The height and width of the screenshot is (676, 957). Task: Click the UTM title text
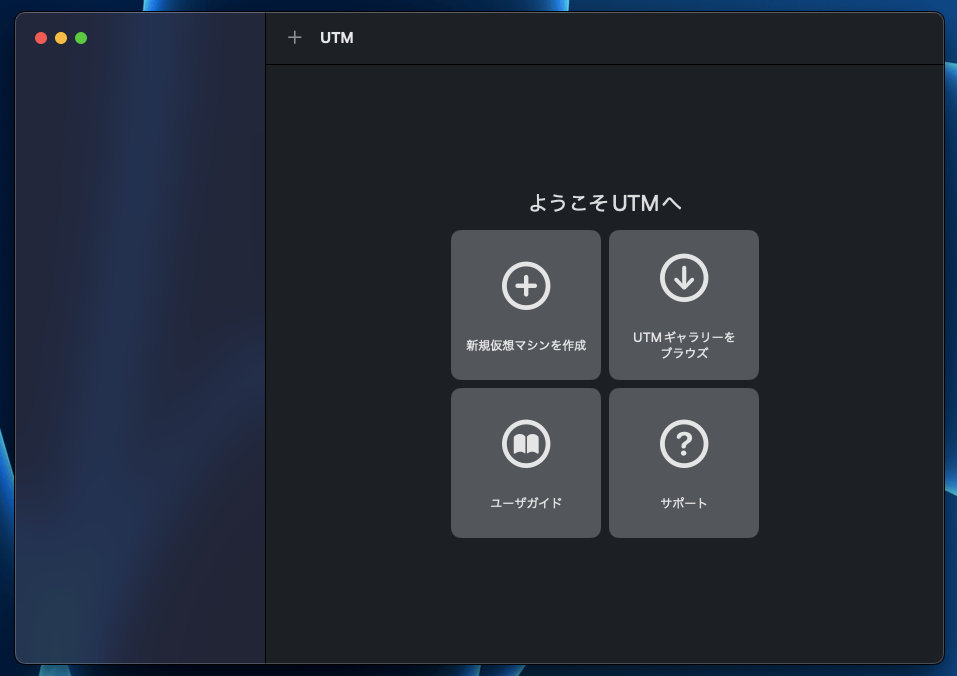click(x=336, y=38)
